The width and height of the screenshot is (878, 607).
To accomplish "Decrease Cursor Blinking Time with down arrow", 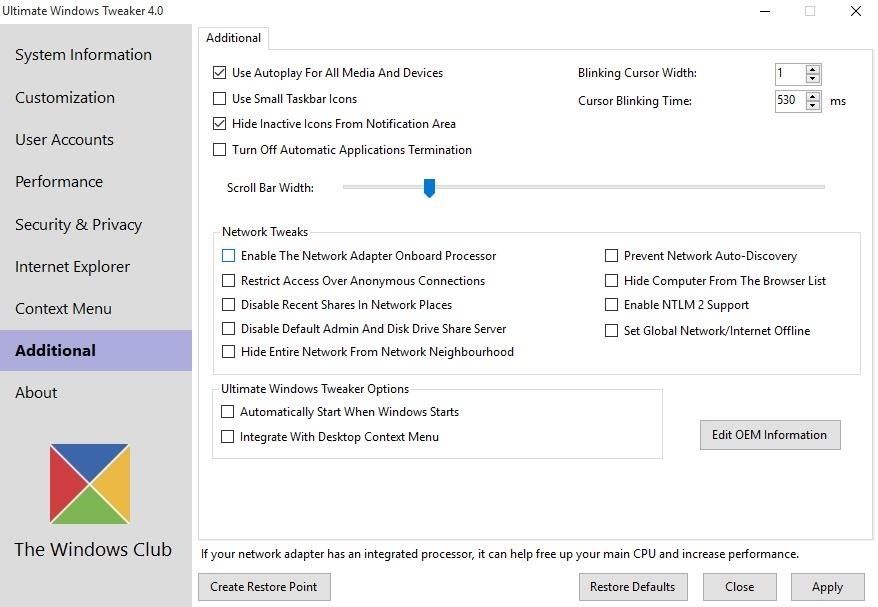I will [x=812, y=106].
